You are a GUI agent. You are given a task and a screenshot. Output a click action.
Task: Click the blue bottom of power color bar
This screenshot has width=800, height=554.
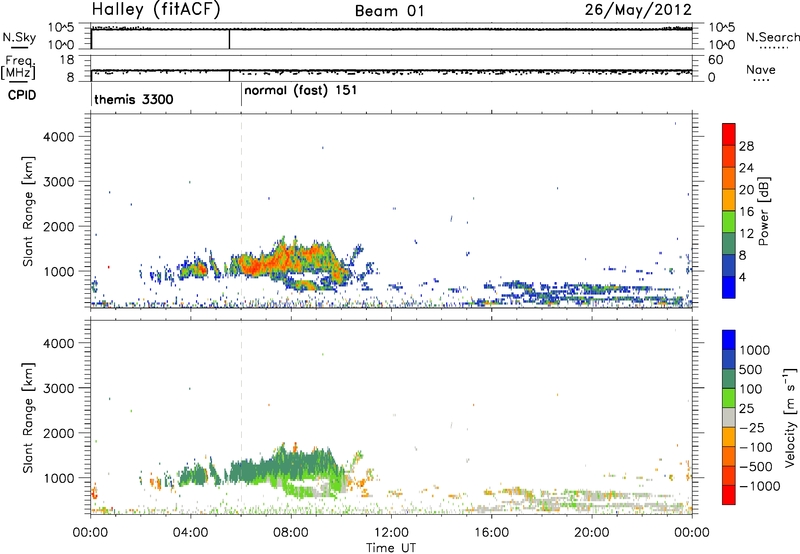click(x=729, y=288)
